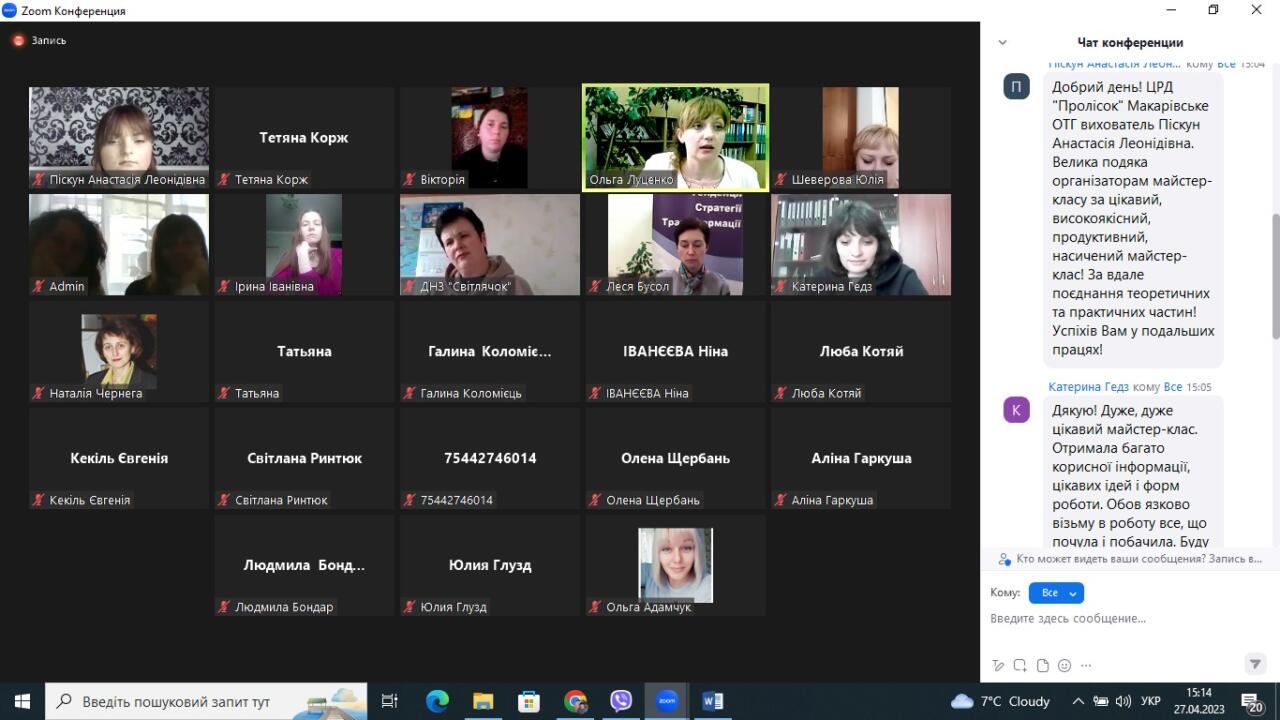
Task: Click the muted mic icon for Тетяна Корж
Action: pyautogui.click(x=224, y=180)
